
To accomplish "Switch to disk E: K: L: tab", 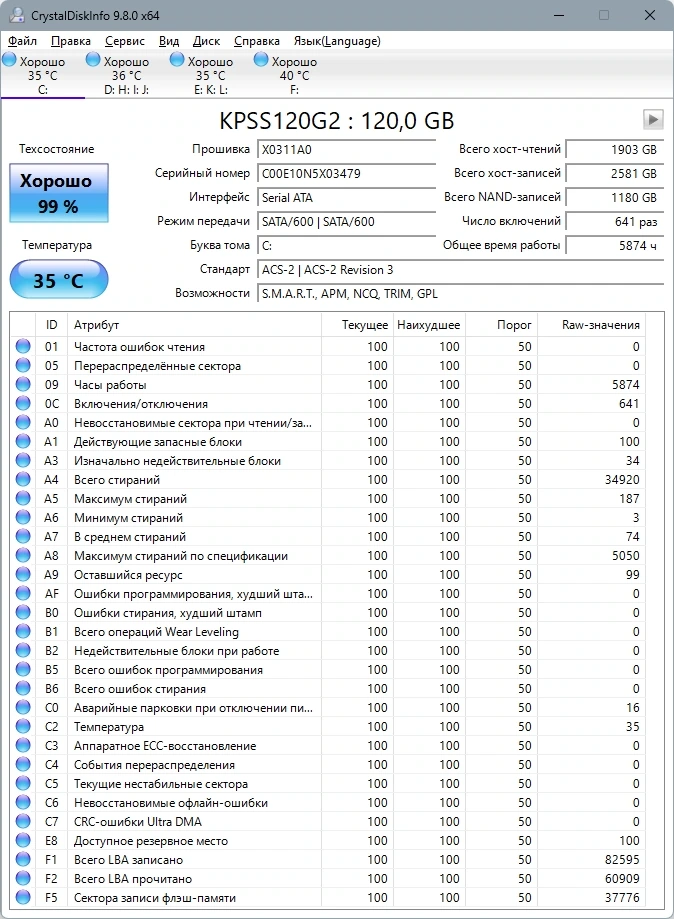I will (210, 74).
